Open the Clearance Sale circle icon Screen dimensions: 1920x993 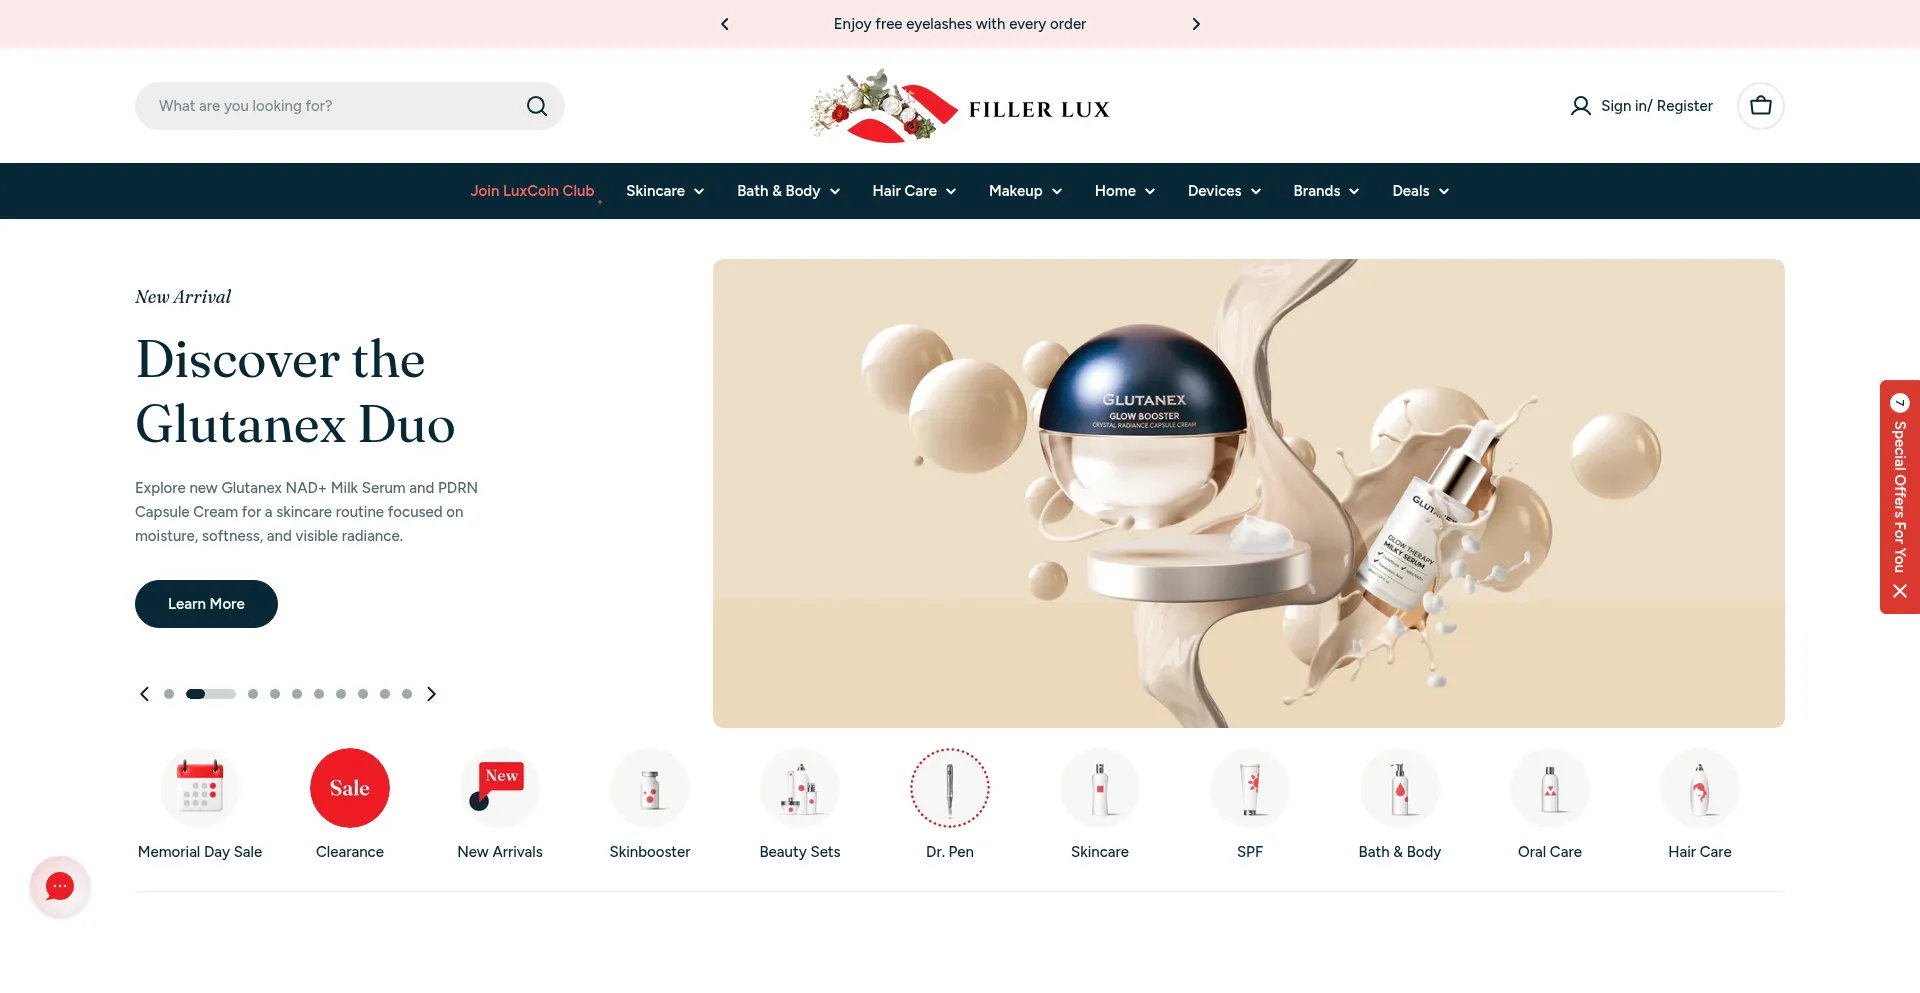pos(350,788)
